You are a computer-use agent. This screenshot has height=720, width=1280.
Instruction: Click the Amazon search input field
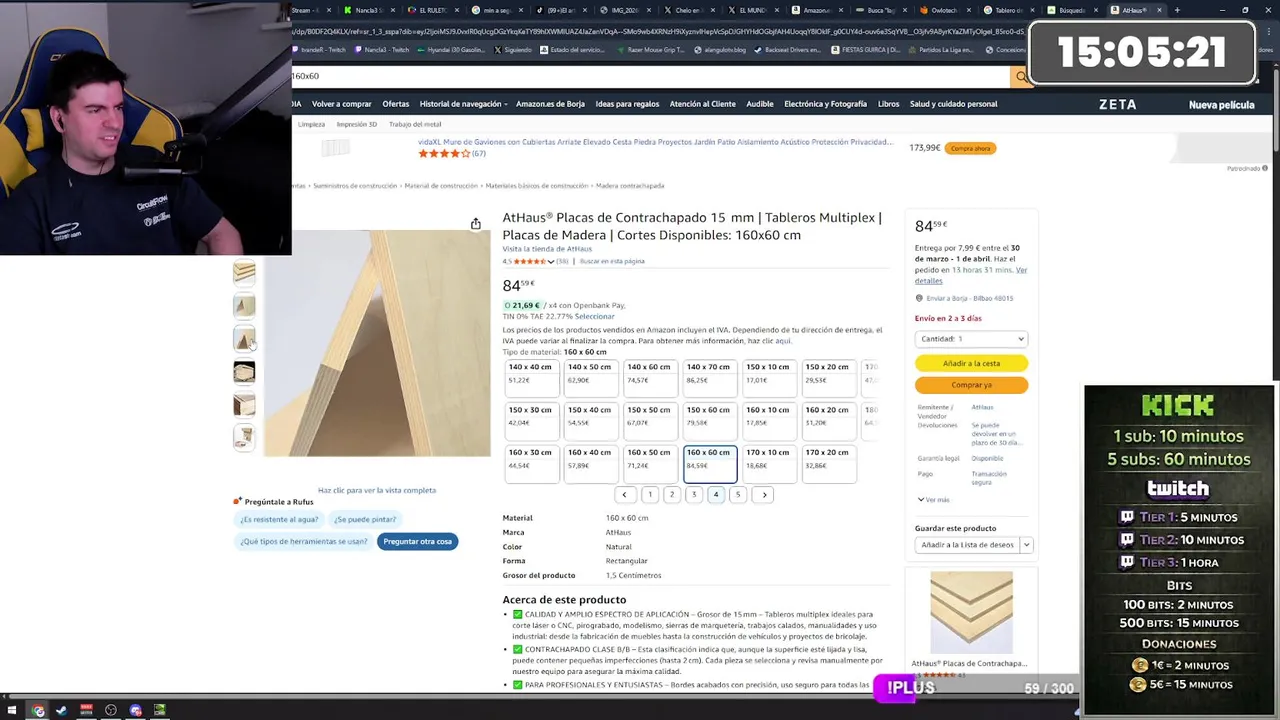650,76
